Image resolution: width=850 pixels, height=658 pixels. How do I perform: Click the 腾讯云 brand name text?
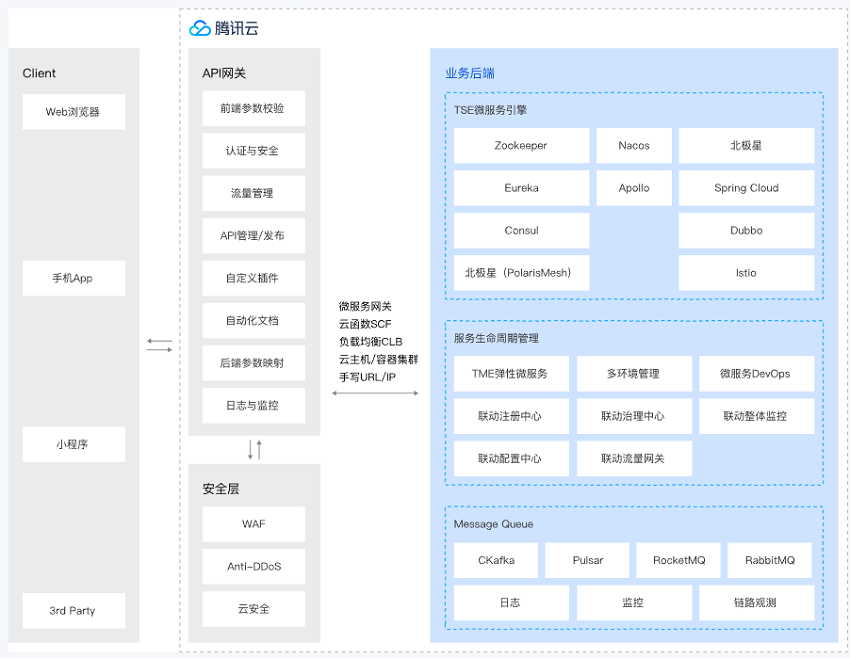[236, 28]
